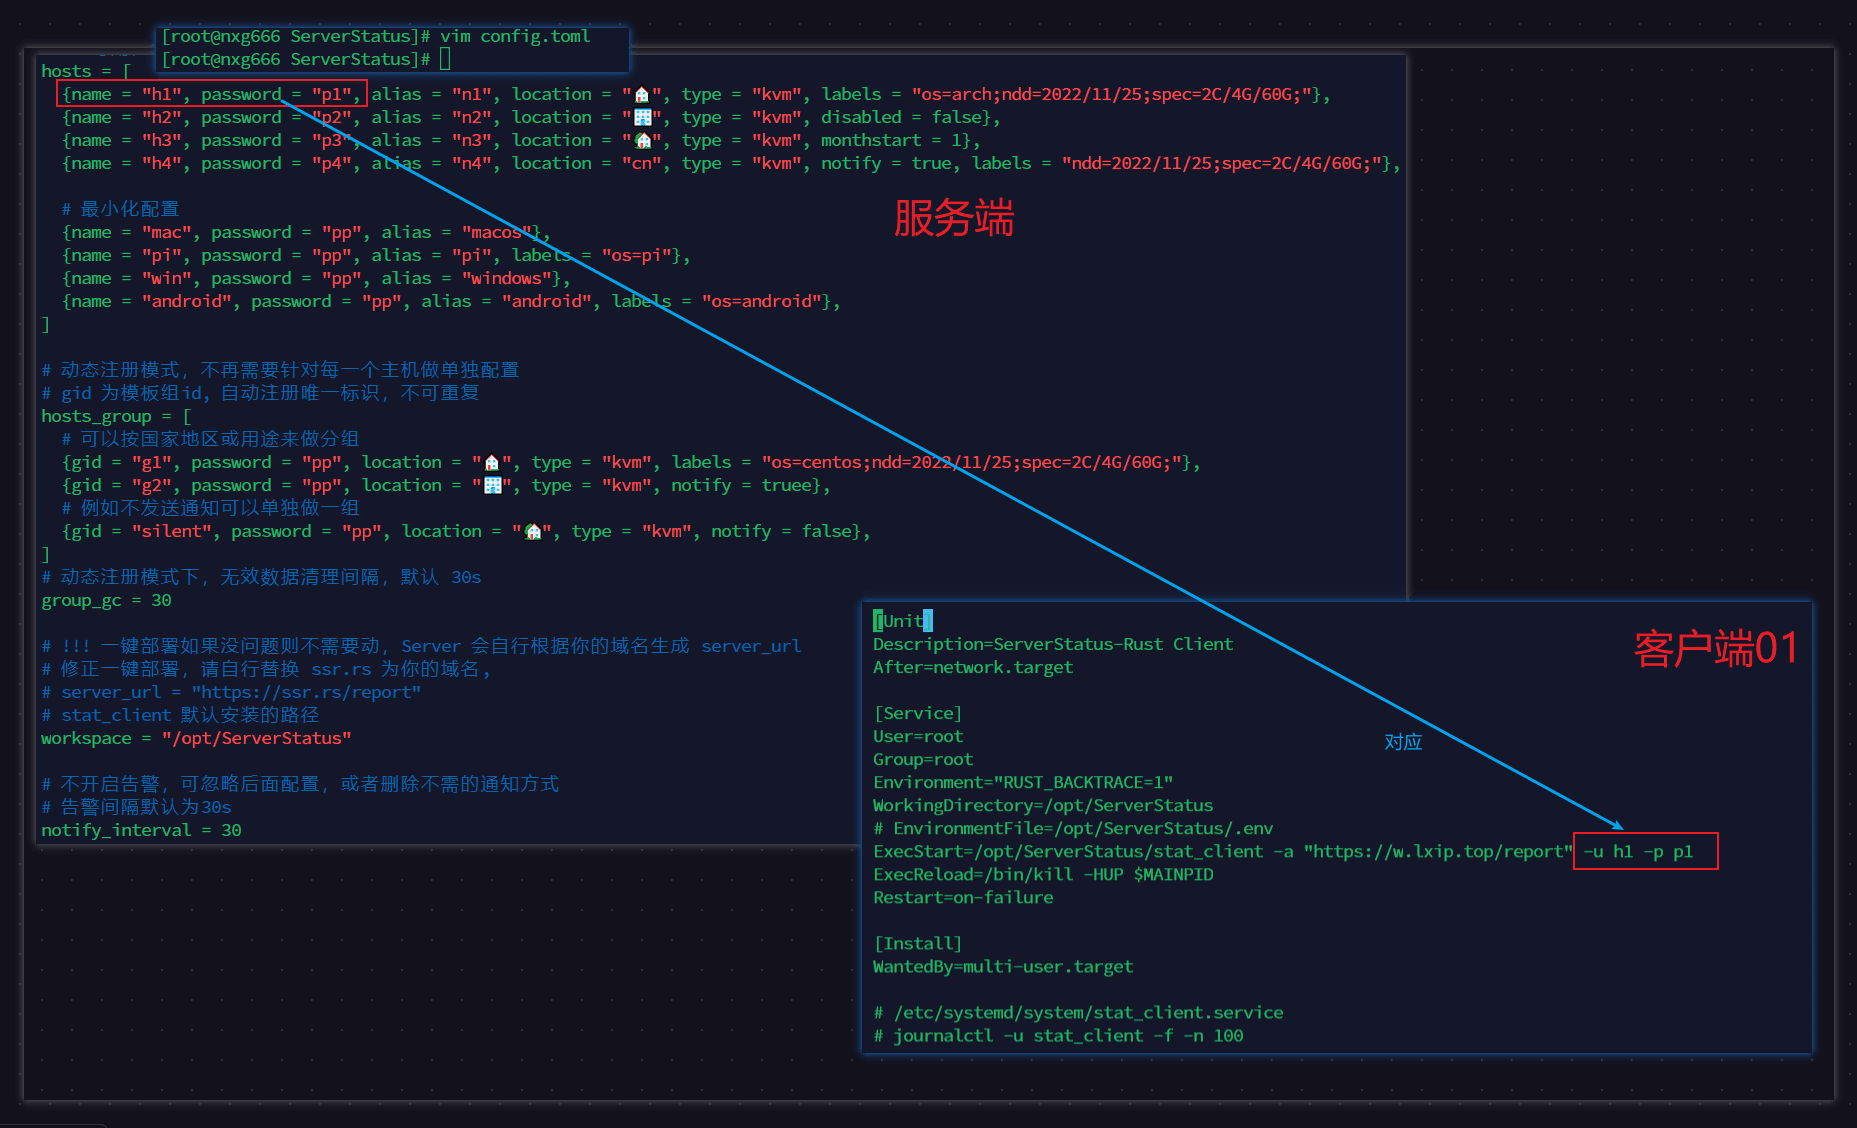Click the notify_interval = 30 setting
The width and height of the screenshot is (1857, 1128).
click(x=141, y=830)
